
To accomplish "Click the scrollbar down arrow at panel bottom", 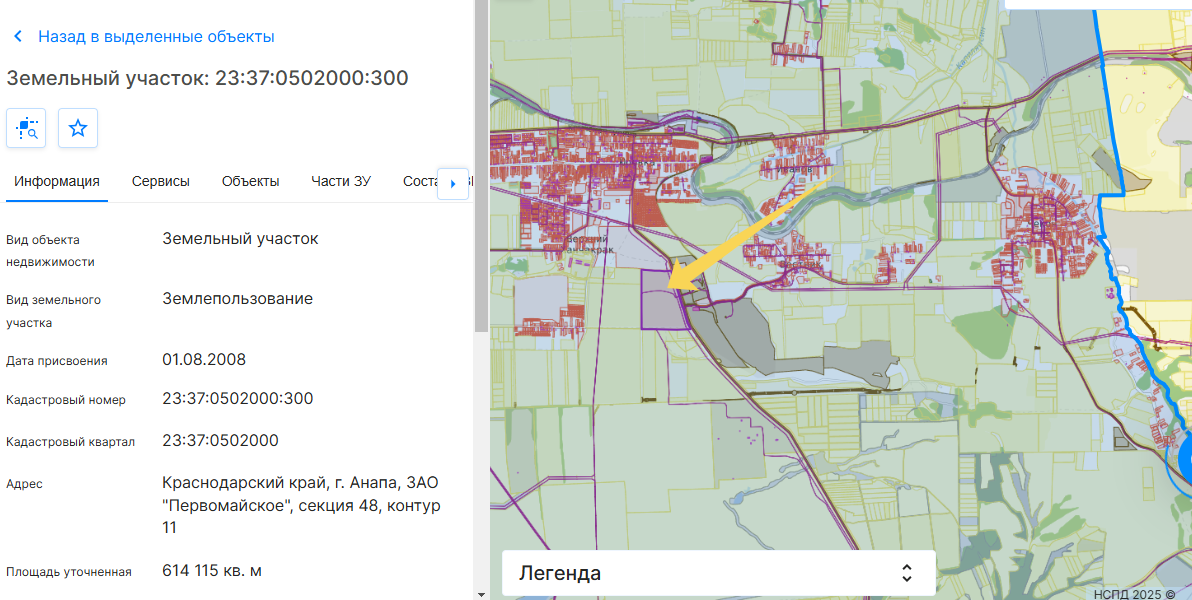I will [481, 593].
